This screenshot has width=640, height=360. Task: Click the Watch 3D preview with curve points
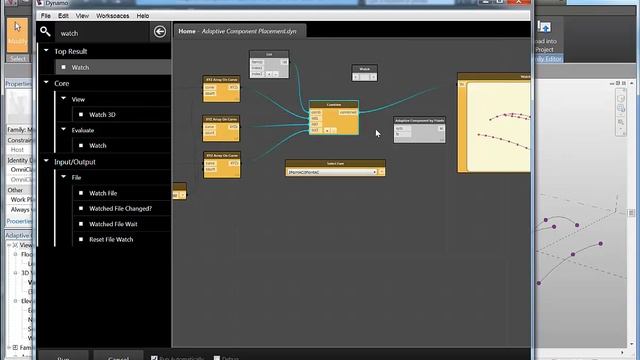[x=499, y=127]
